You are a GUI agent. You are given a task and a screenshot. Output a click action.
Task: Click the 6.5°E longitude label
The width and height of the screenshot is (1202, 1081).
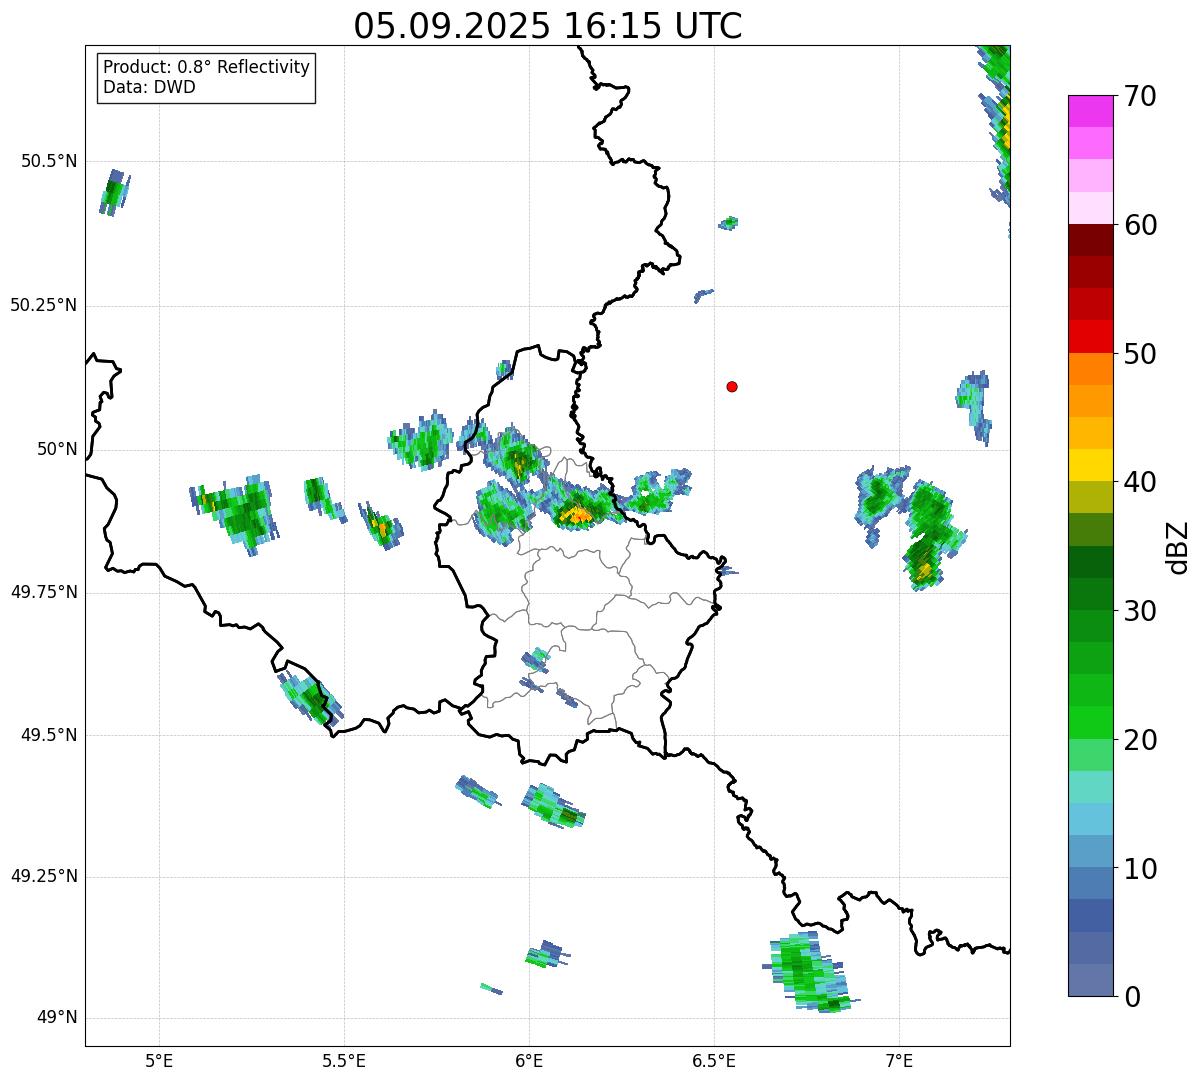tap(714, 1061)
